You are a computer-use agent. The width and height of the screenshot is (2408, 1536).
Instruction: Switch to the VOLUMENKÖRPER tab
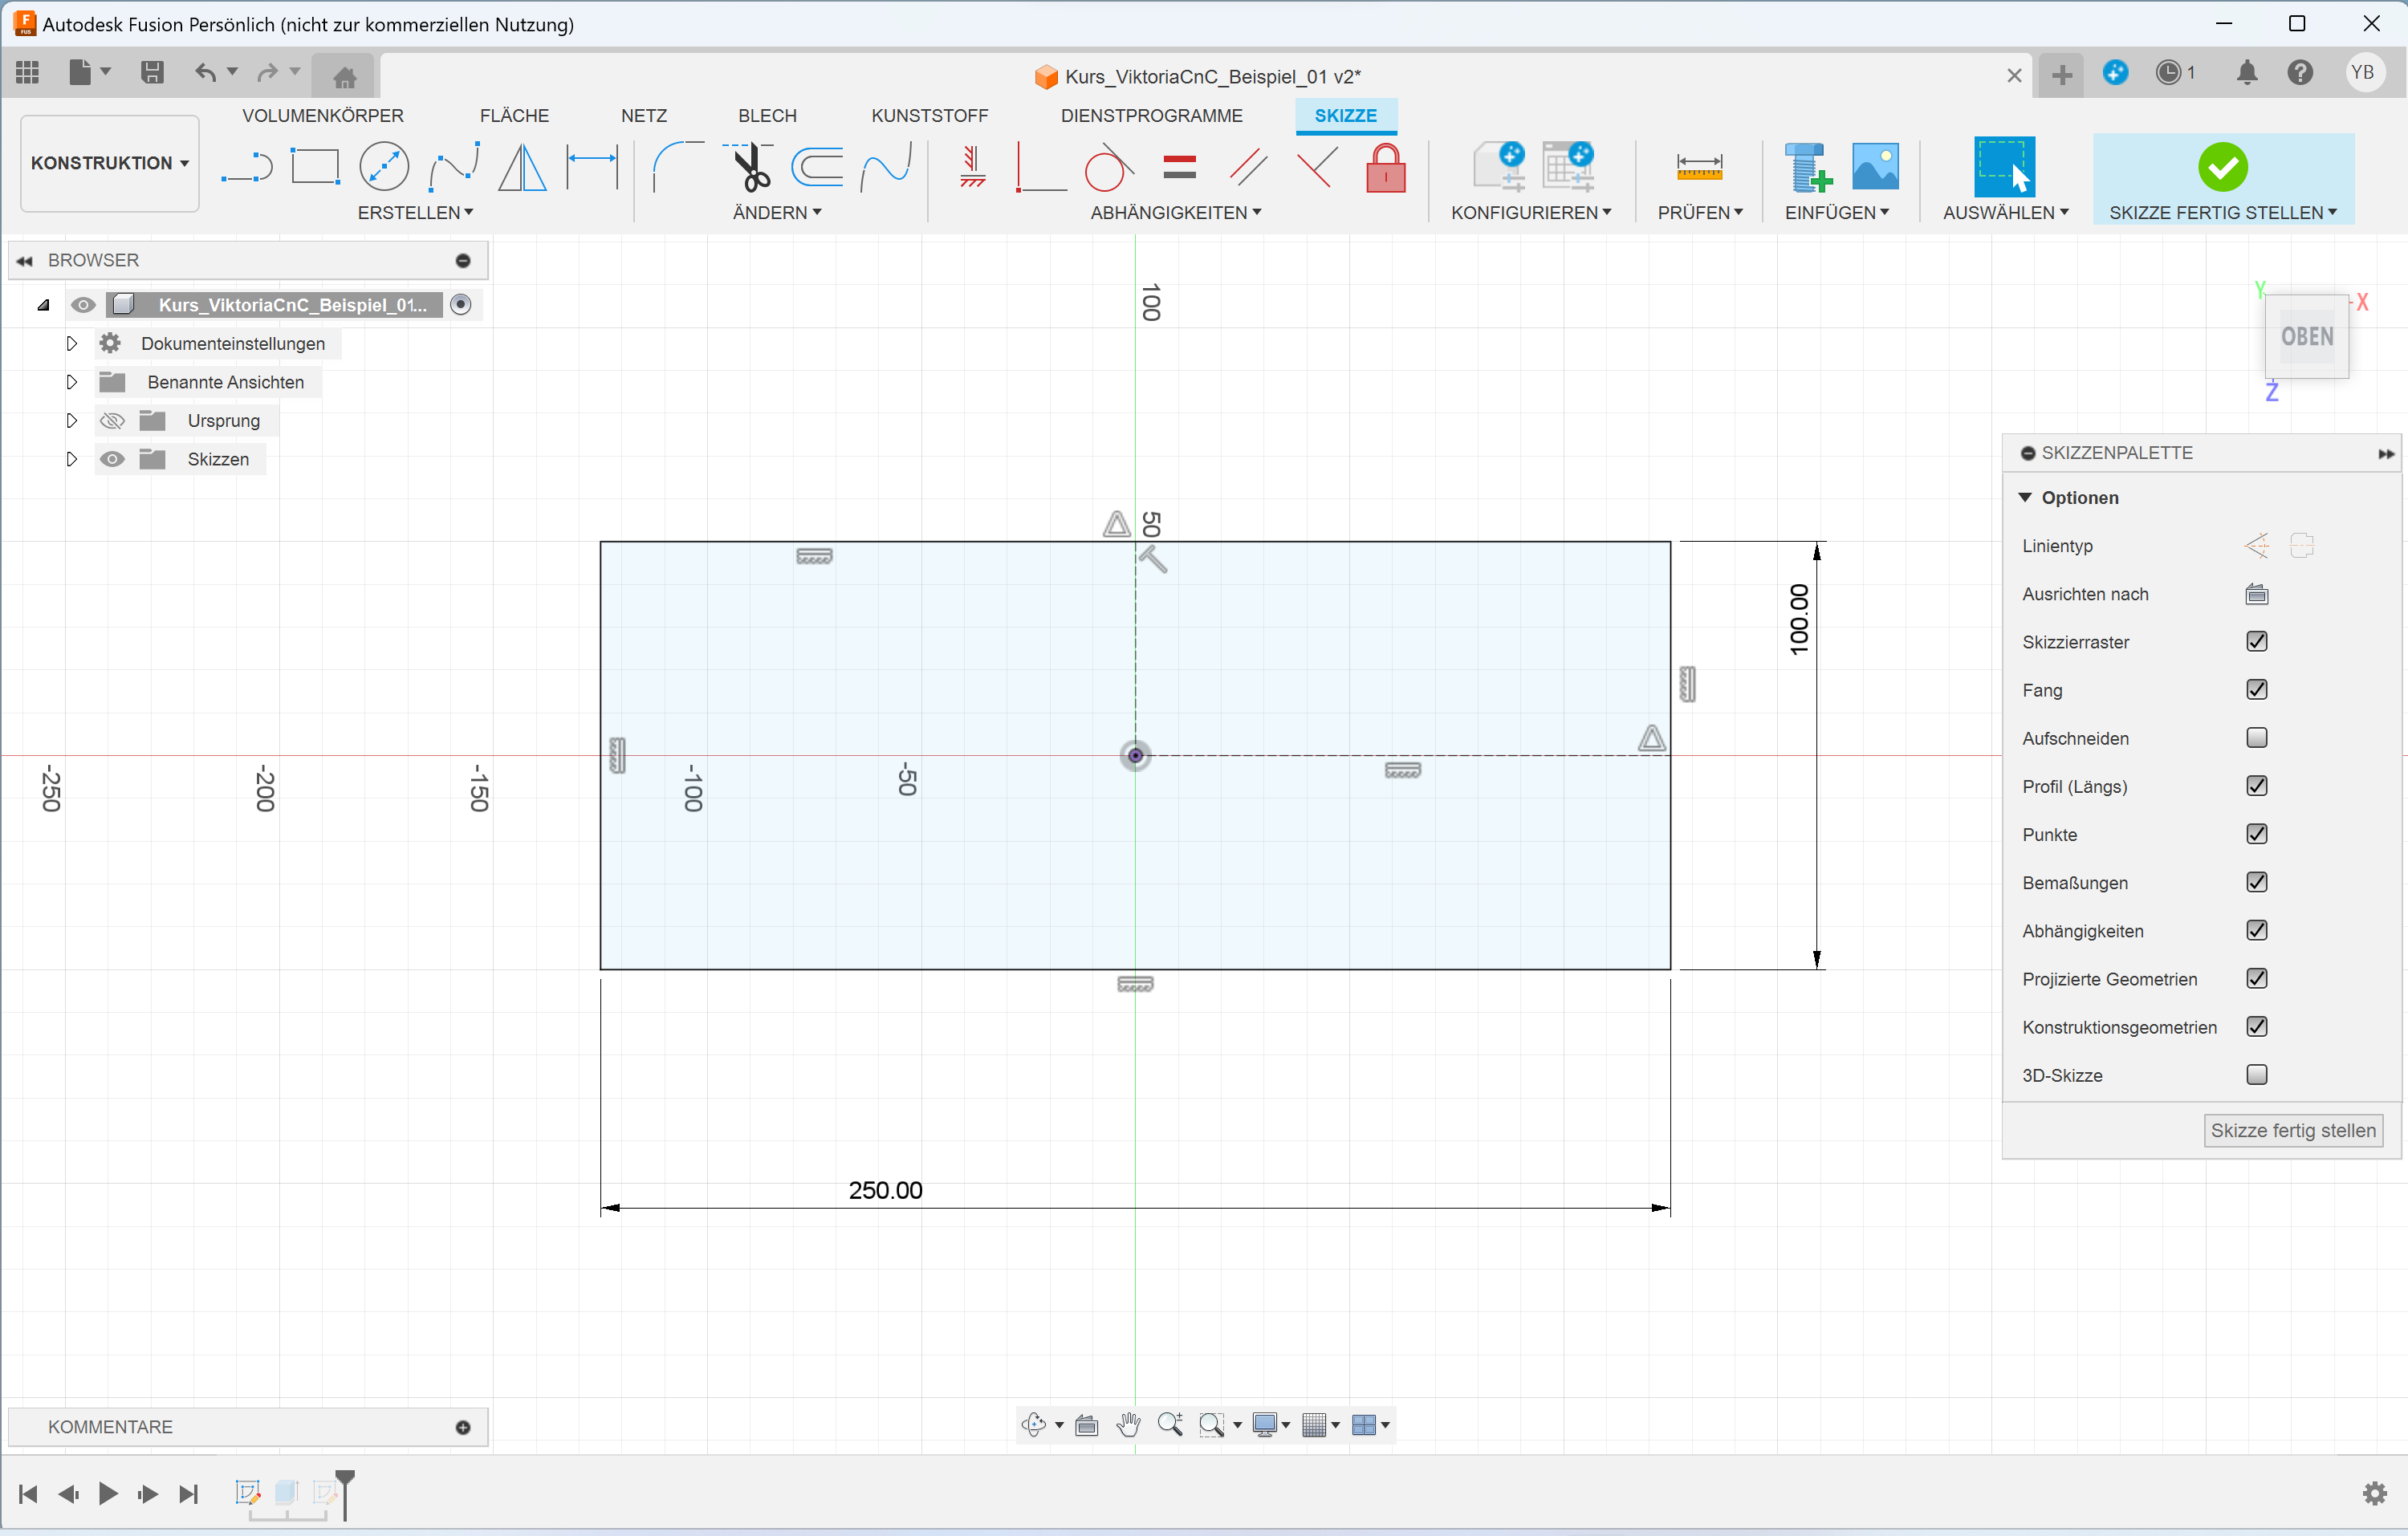point(322,116)
